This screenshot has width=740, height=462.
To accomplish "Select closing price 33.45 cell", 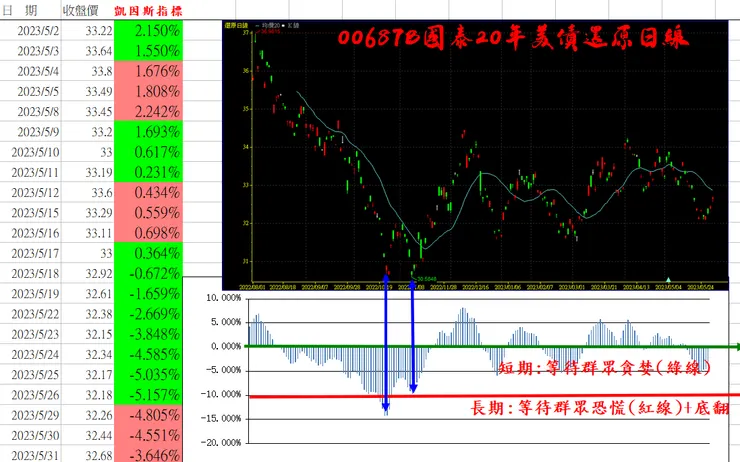I will [x=87, y=112].
